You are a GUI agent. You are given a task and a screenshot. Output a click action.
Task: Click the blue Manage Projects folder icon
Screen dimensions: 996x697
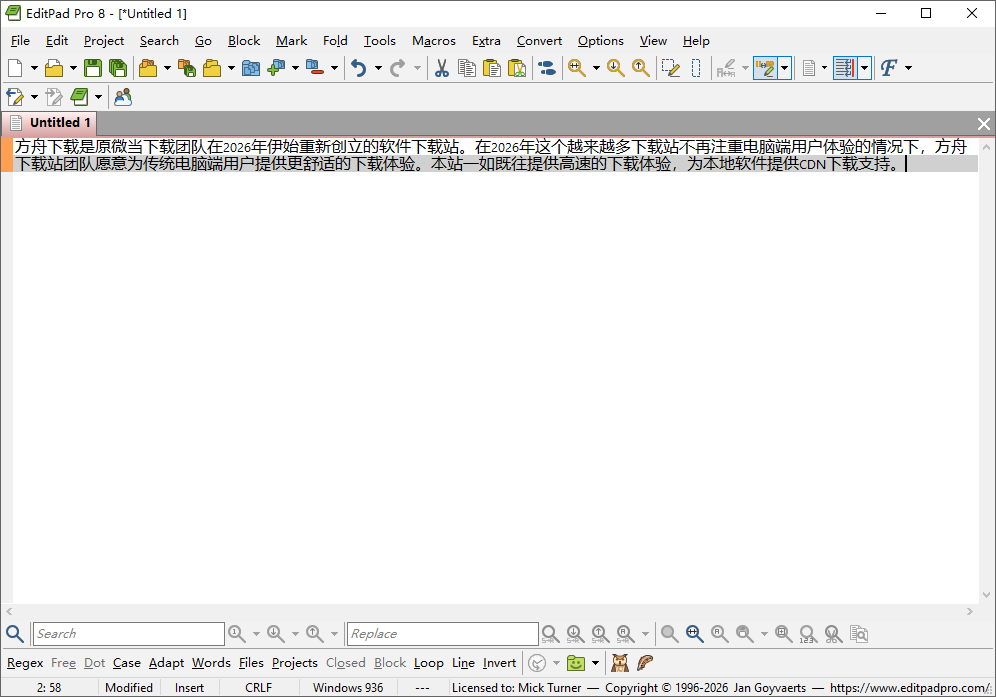(x=251, y=68)
